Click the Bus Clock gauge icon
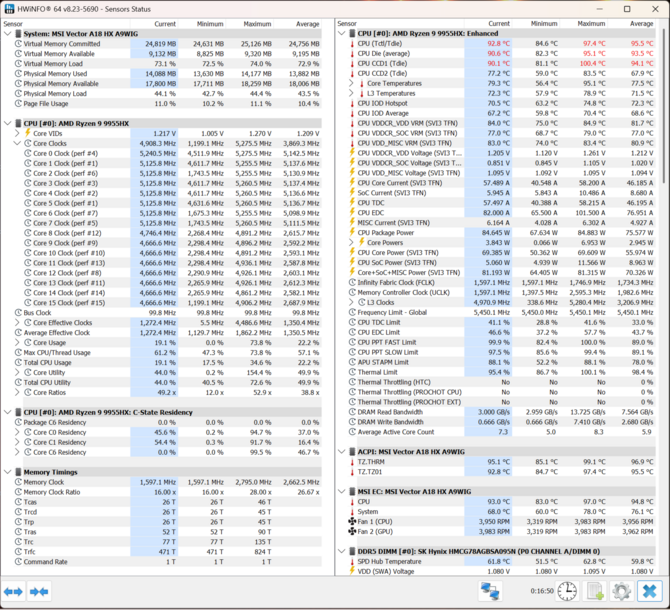This screenshot has height=610, width=670. [x=18, y=313]
